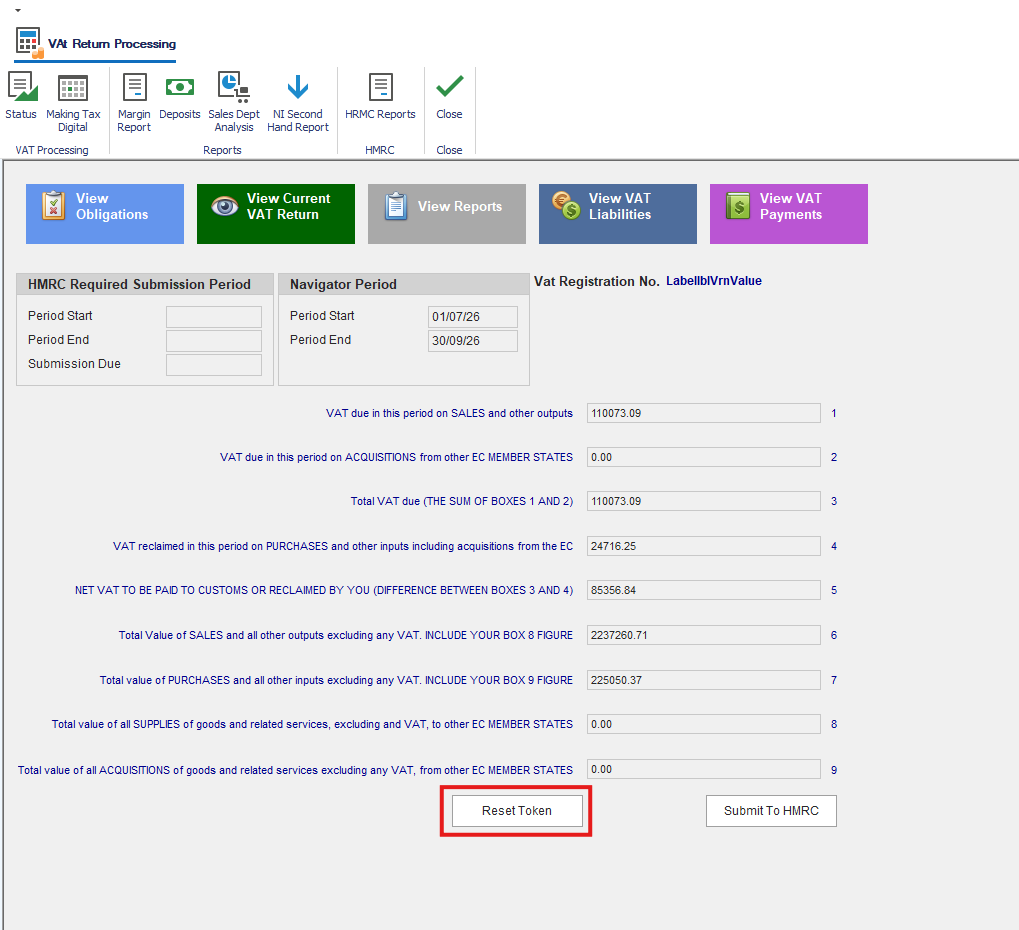Click box 4 VAT reclaimed field 24716.25

click(703, 546)
